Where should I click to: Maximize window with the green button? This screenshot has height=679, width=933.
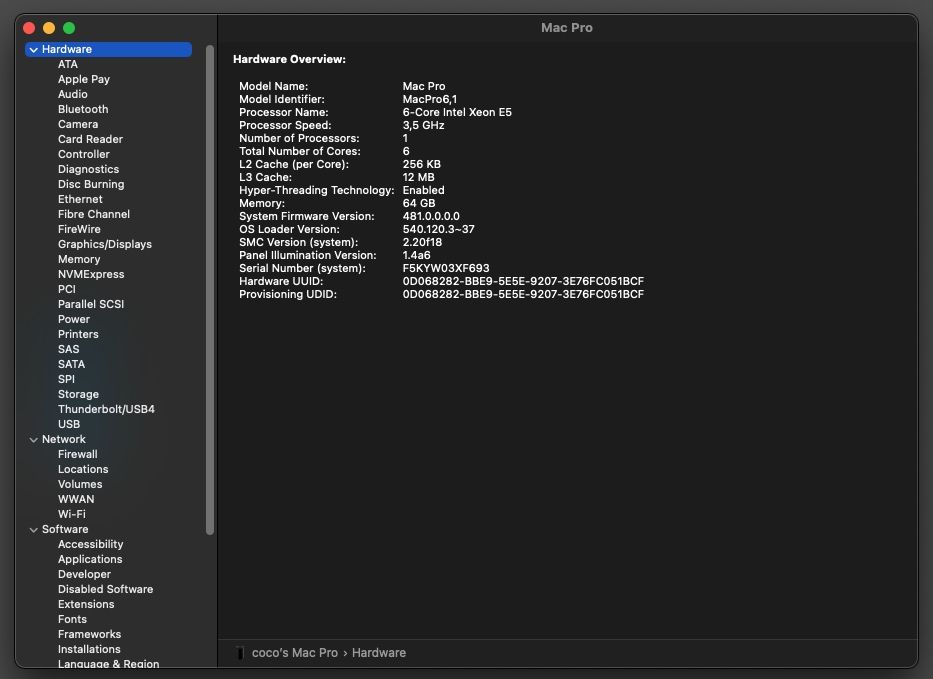tap(69, 28)
